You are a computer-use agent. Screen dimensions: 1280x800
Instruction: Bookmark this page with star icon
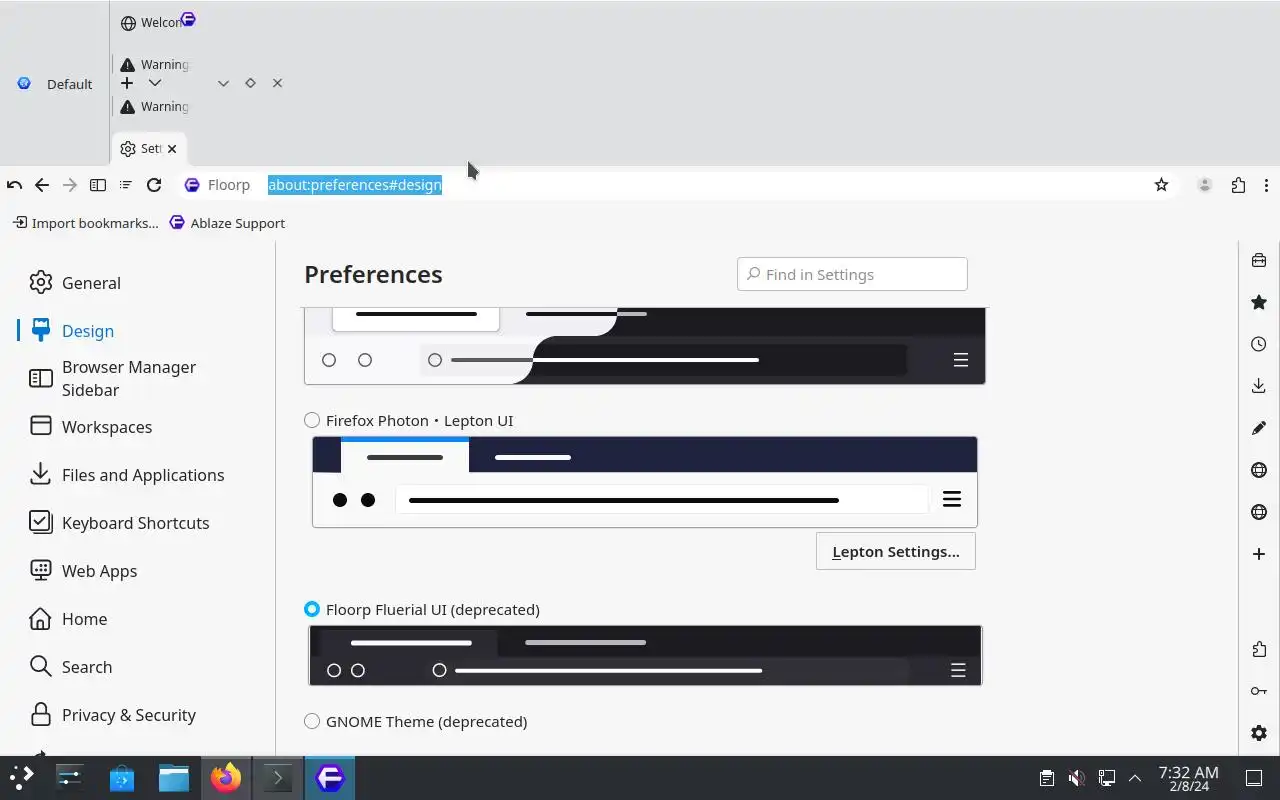(1161, 185)
